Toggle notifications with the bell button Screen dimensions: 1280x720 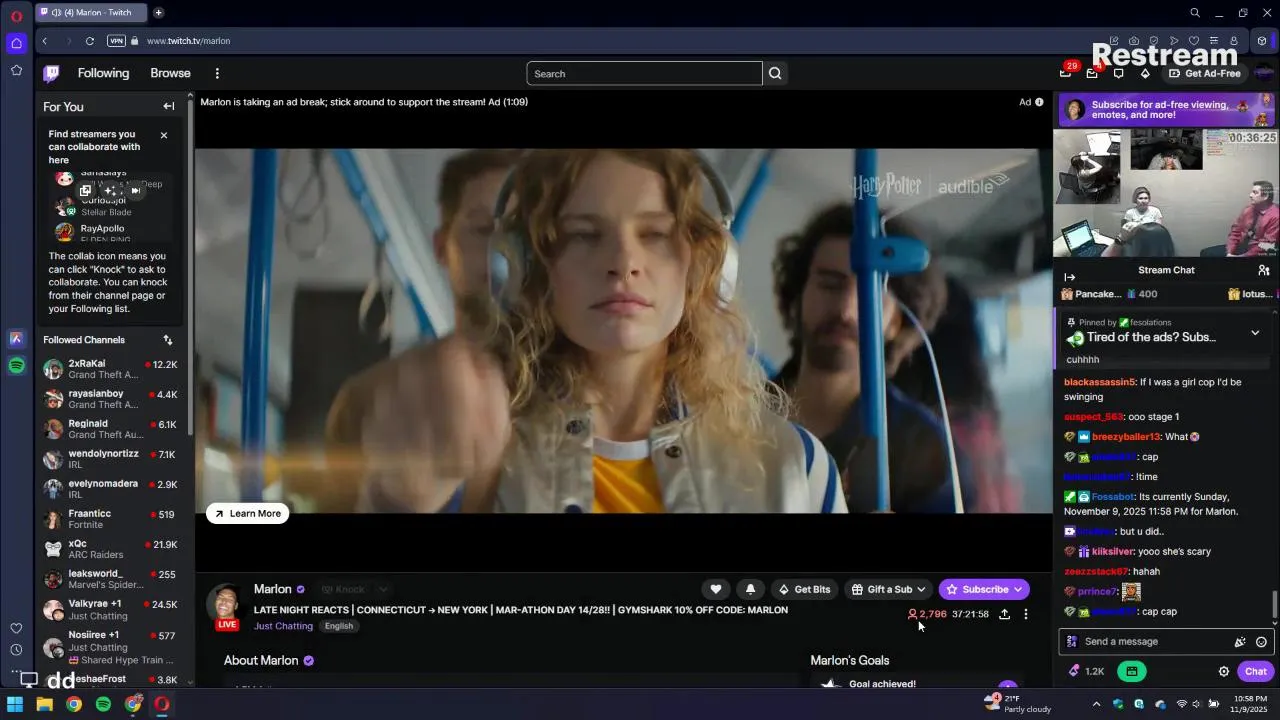pos(750,589)
